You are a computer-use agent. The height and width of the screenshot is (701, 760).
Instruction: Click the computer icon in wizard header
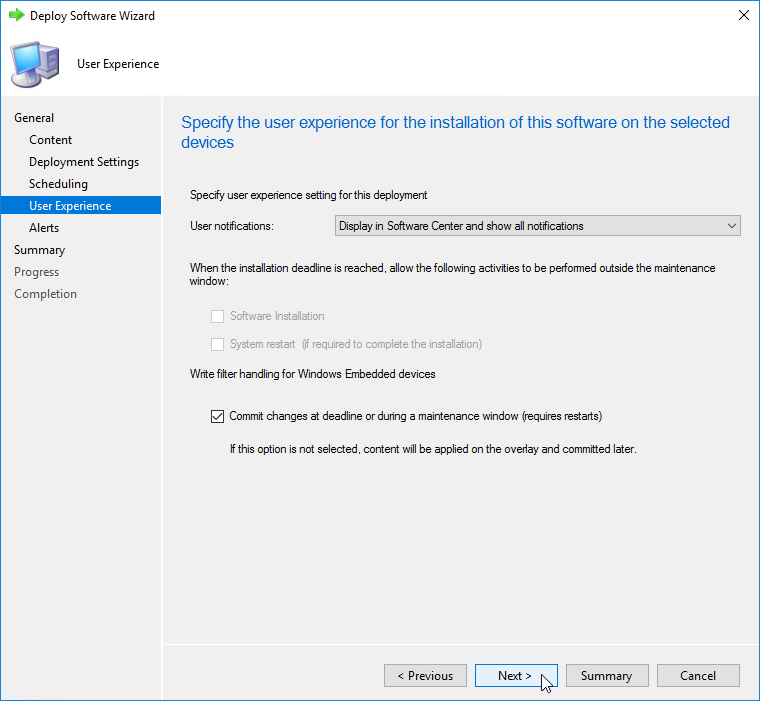point(34,64)
